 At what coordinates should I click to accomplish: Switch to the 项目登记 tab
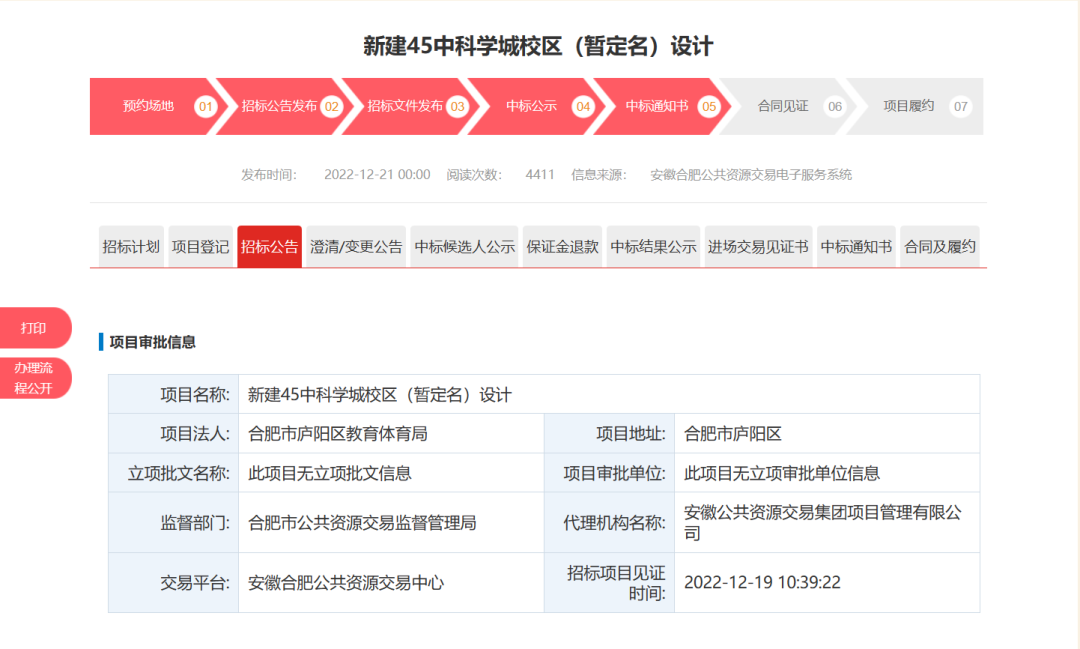point(200,247)
